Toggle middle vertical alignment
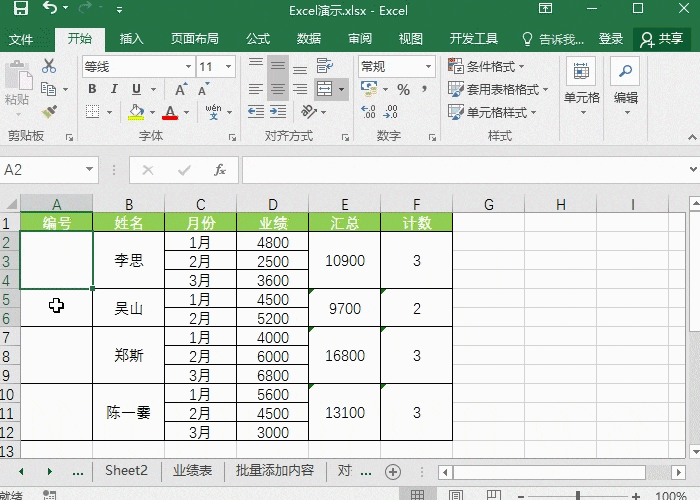Viewport: 700px width, 500px height. point(278,67)
